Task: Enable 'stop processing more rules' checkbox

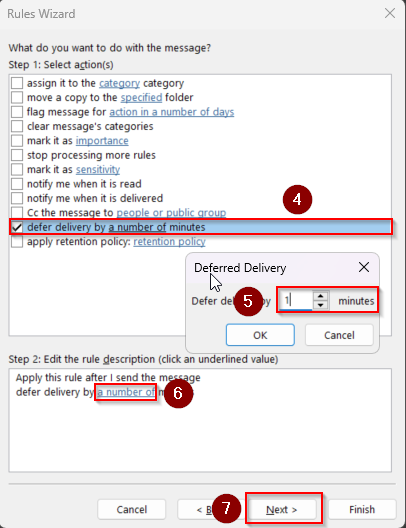Action: pos(17,155)
